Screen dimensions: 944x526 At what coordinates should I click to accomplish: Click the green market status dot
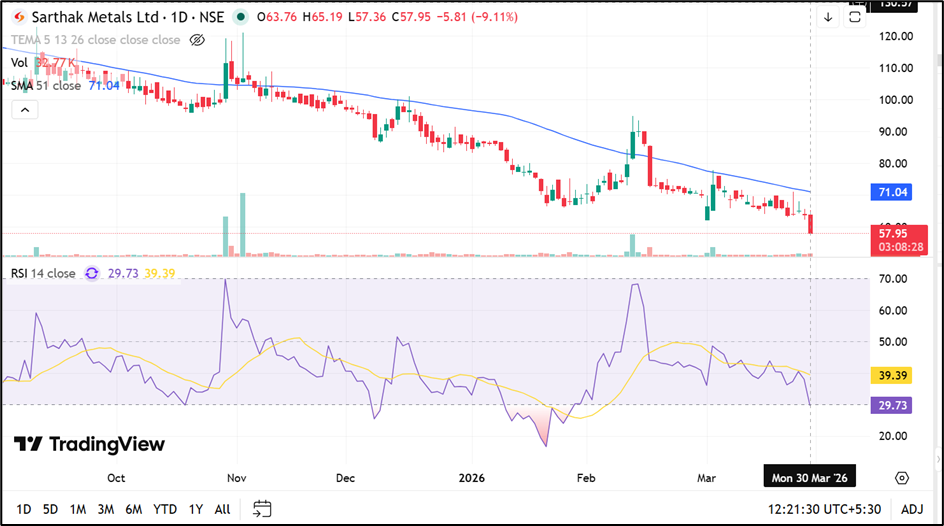[241, 18]
